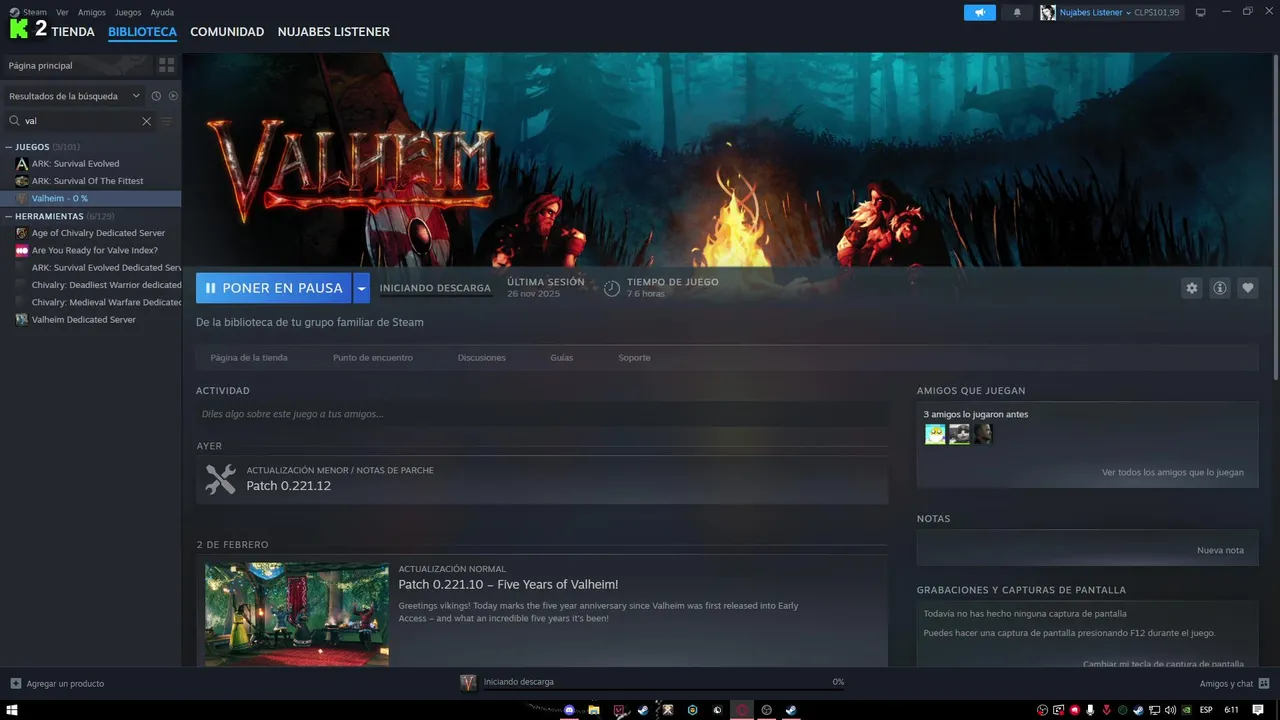Screen dimensions: 1280x720
Task: Open Discusiones link
Action: point(482,357)
